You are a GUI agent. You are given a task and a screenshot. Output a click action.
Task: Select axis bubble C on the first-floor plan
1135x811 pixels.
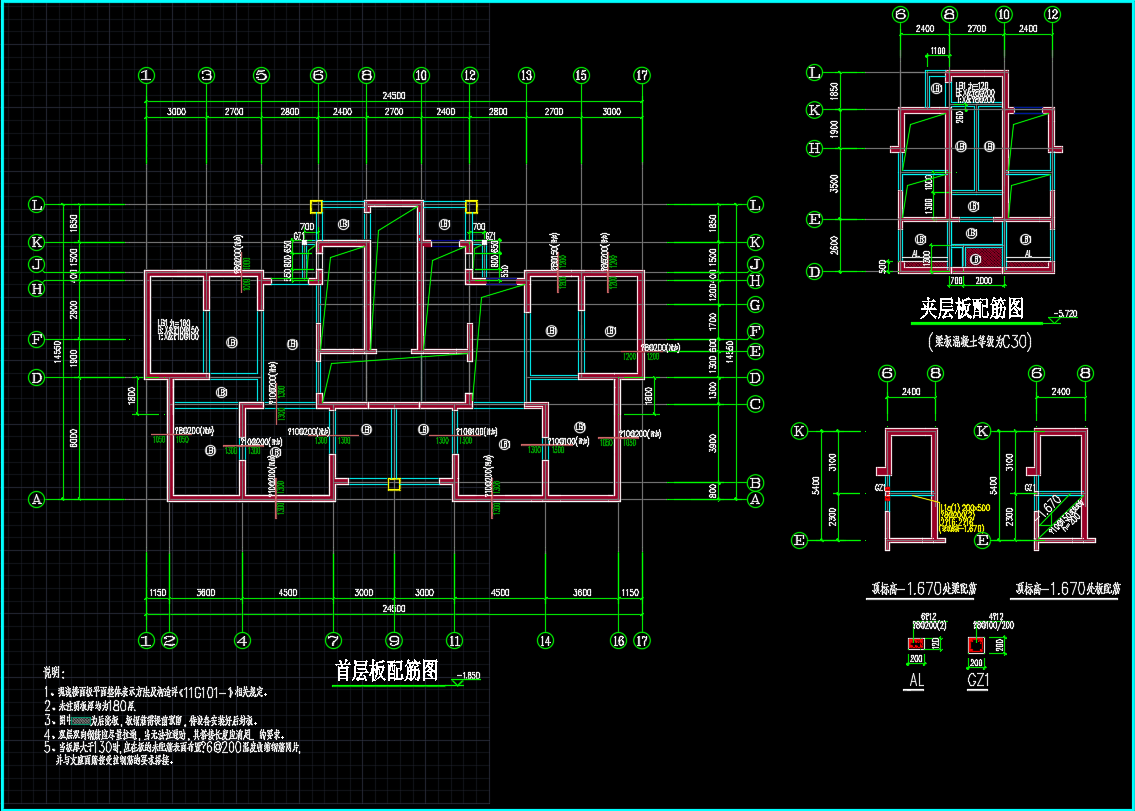coord(756,404)
